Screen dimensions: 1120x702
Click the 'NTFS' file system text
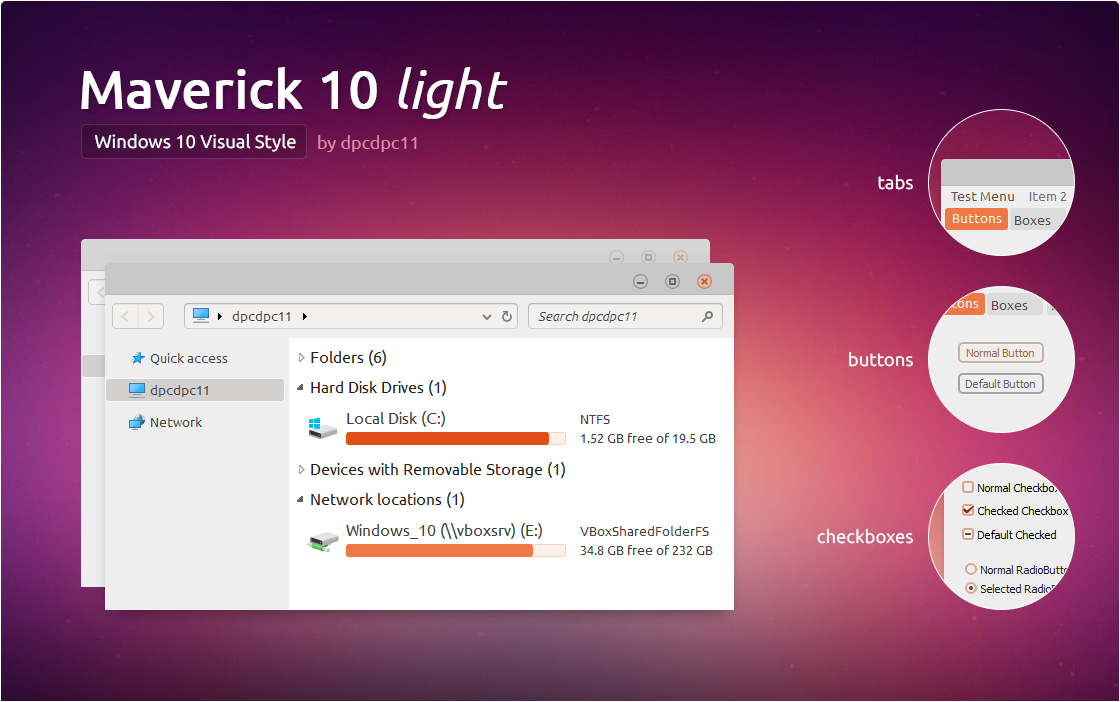[x=595, y=419]
